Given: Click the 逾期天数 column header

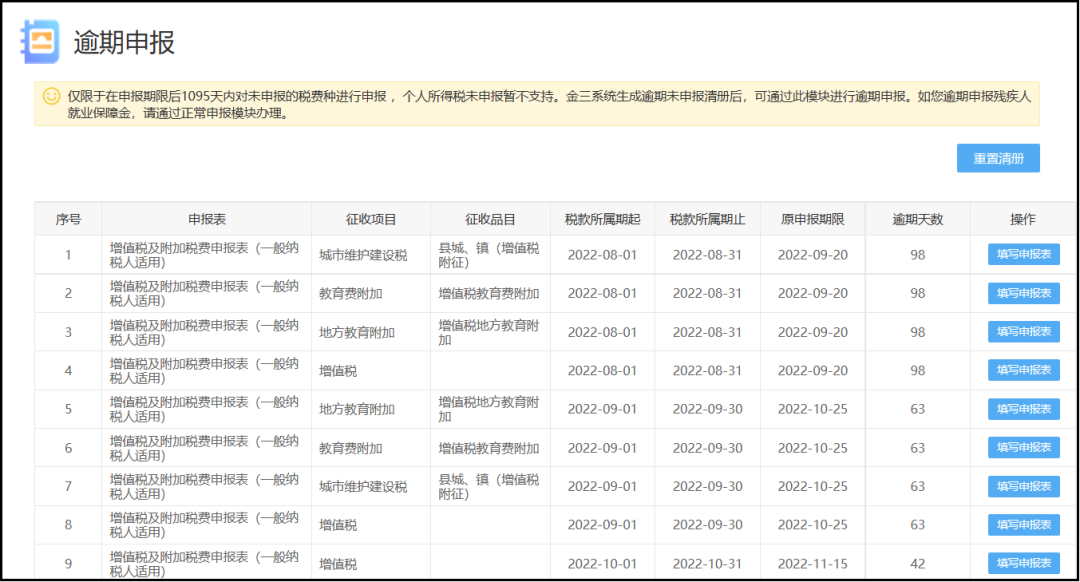Looking at the screenshot, I should (917, 219).
